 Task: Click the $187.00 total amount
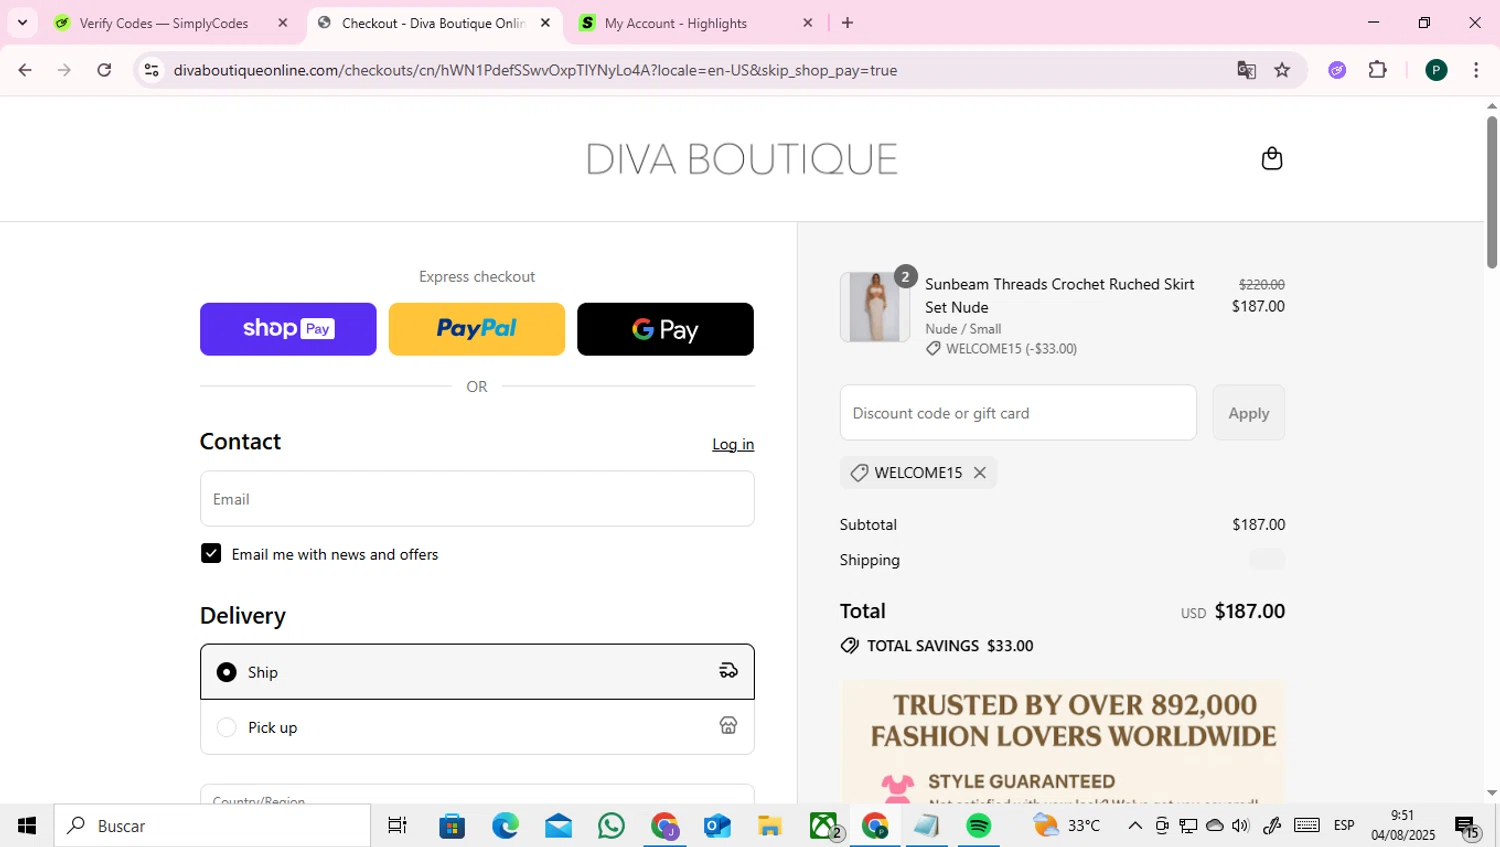(1249, 611)
